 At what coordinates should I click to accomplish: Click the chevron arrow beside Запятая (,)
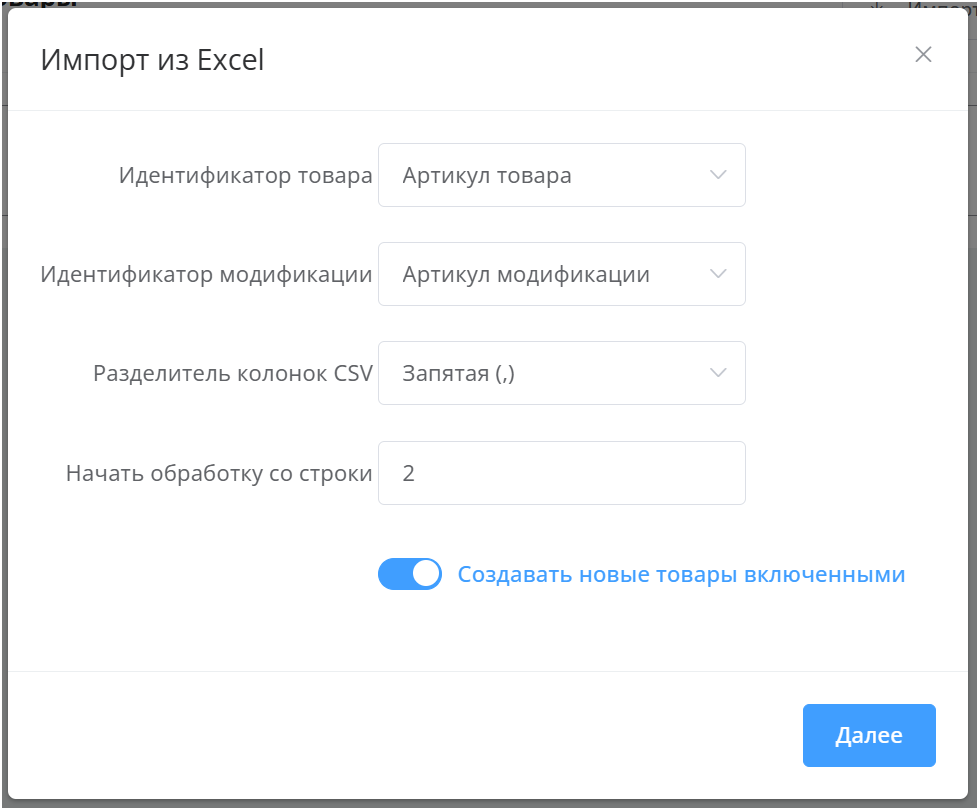(x=717, y=373)
